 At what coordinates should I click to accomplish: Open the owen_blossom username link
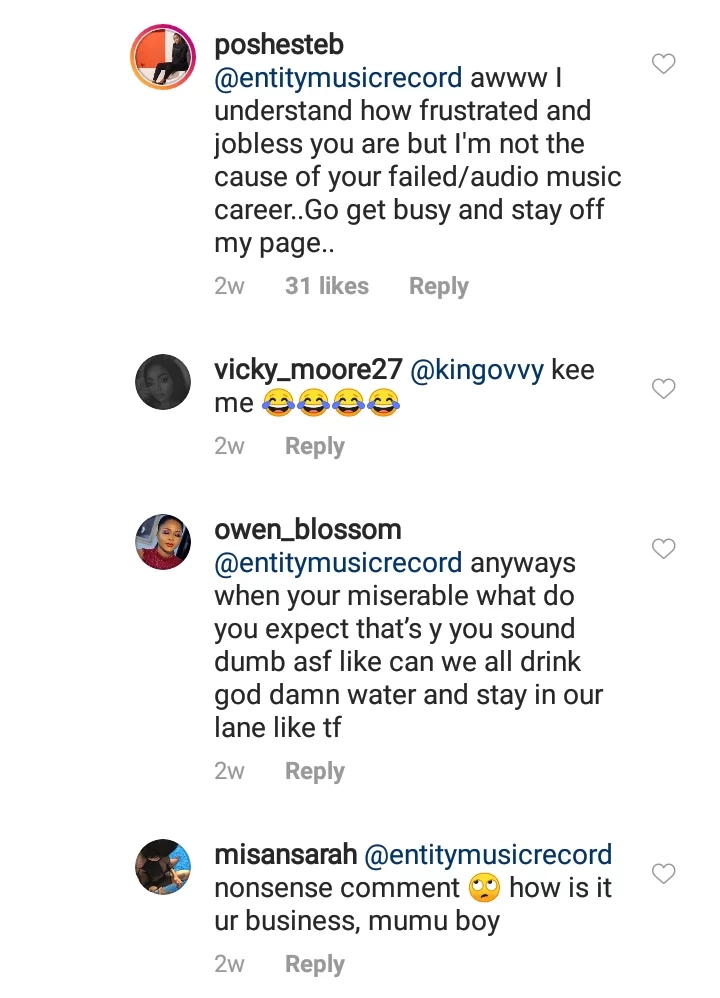tap(308, 530)
